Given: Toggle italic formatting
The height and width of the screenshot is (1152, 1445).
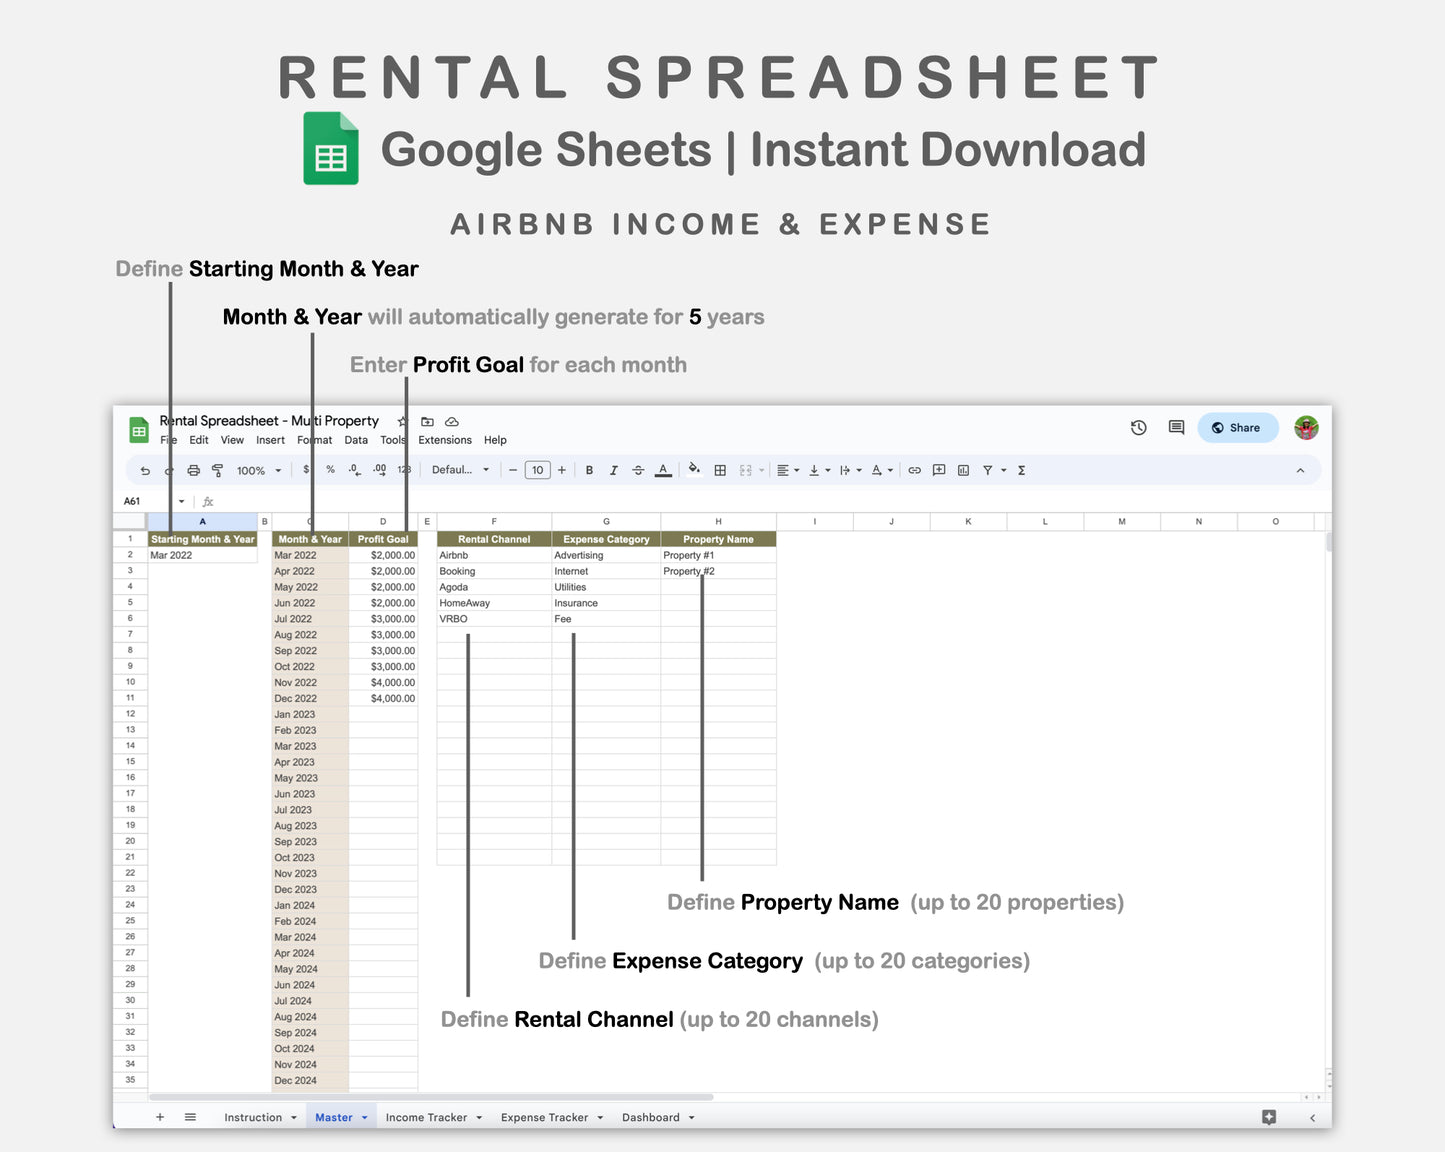Looking at the screenshot, I should pyautogui.click(x=613, y=469).
